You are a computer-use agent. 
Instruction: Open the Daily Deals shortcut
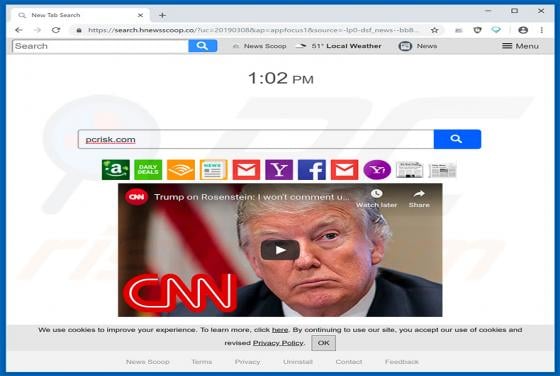[x=148, y=170]
